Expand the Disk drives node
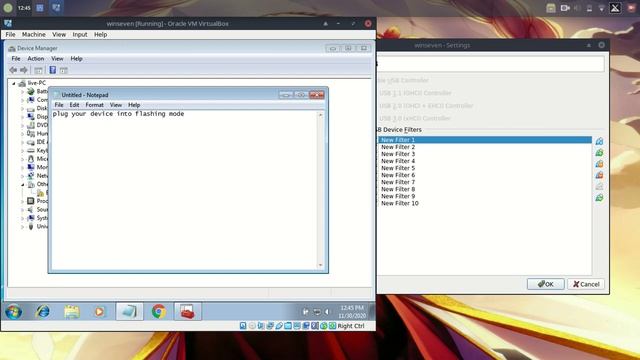The image size is (640, 360). coord(22,109)
